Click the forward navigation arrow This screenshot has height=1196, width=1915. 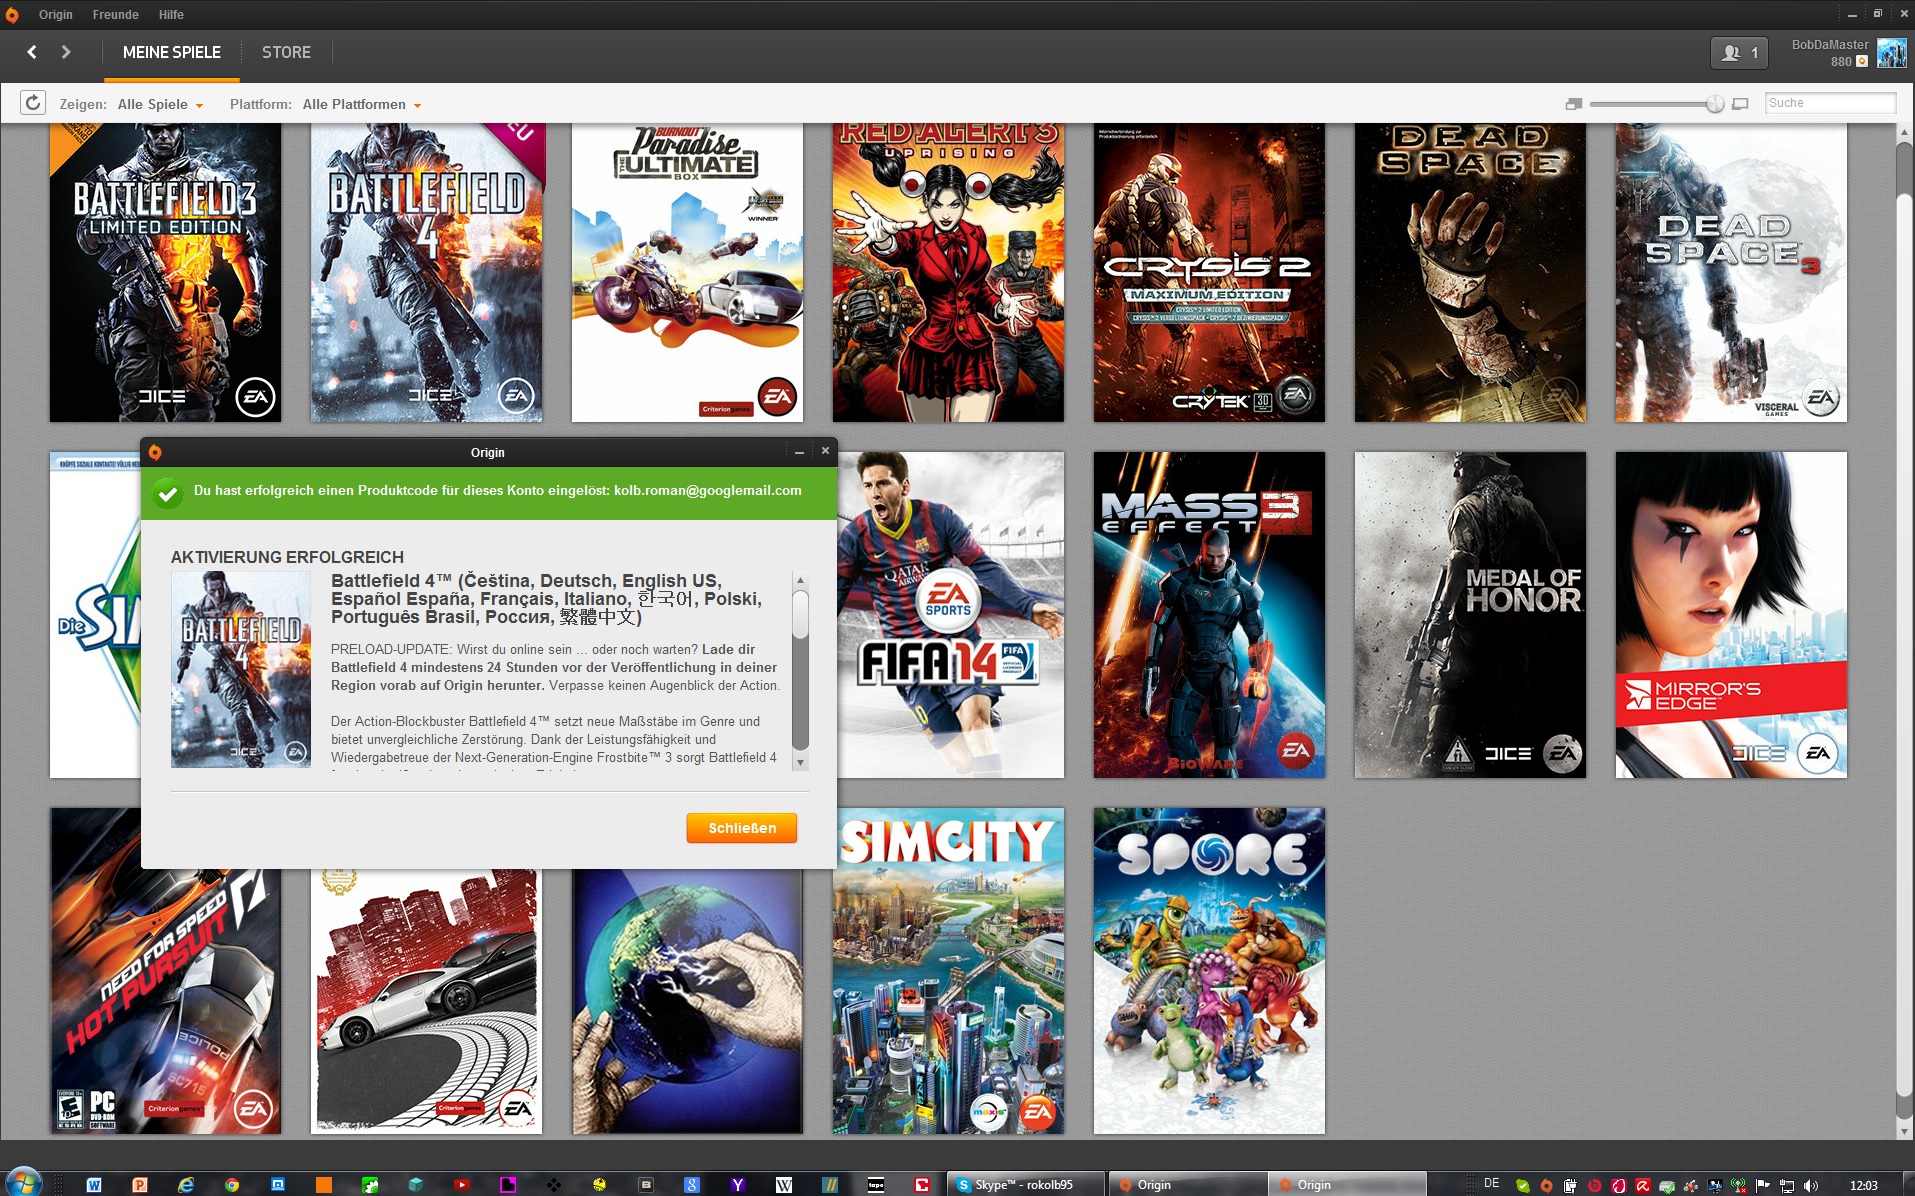(x=66, y=52)
